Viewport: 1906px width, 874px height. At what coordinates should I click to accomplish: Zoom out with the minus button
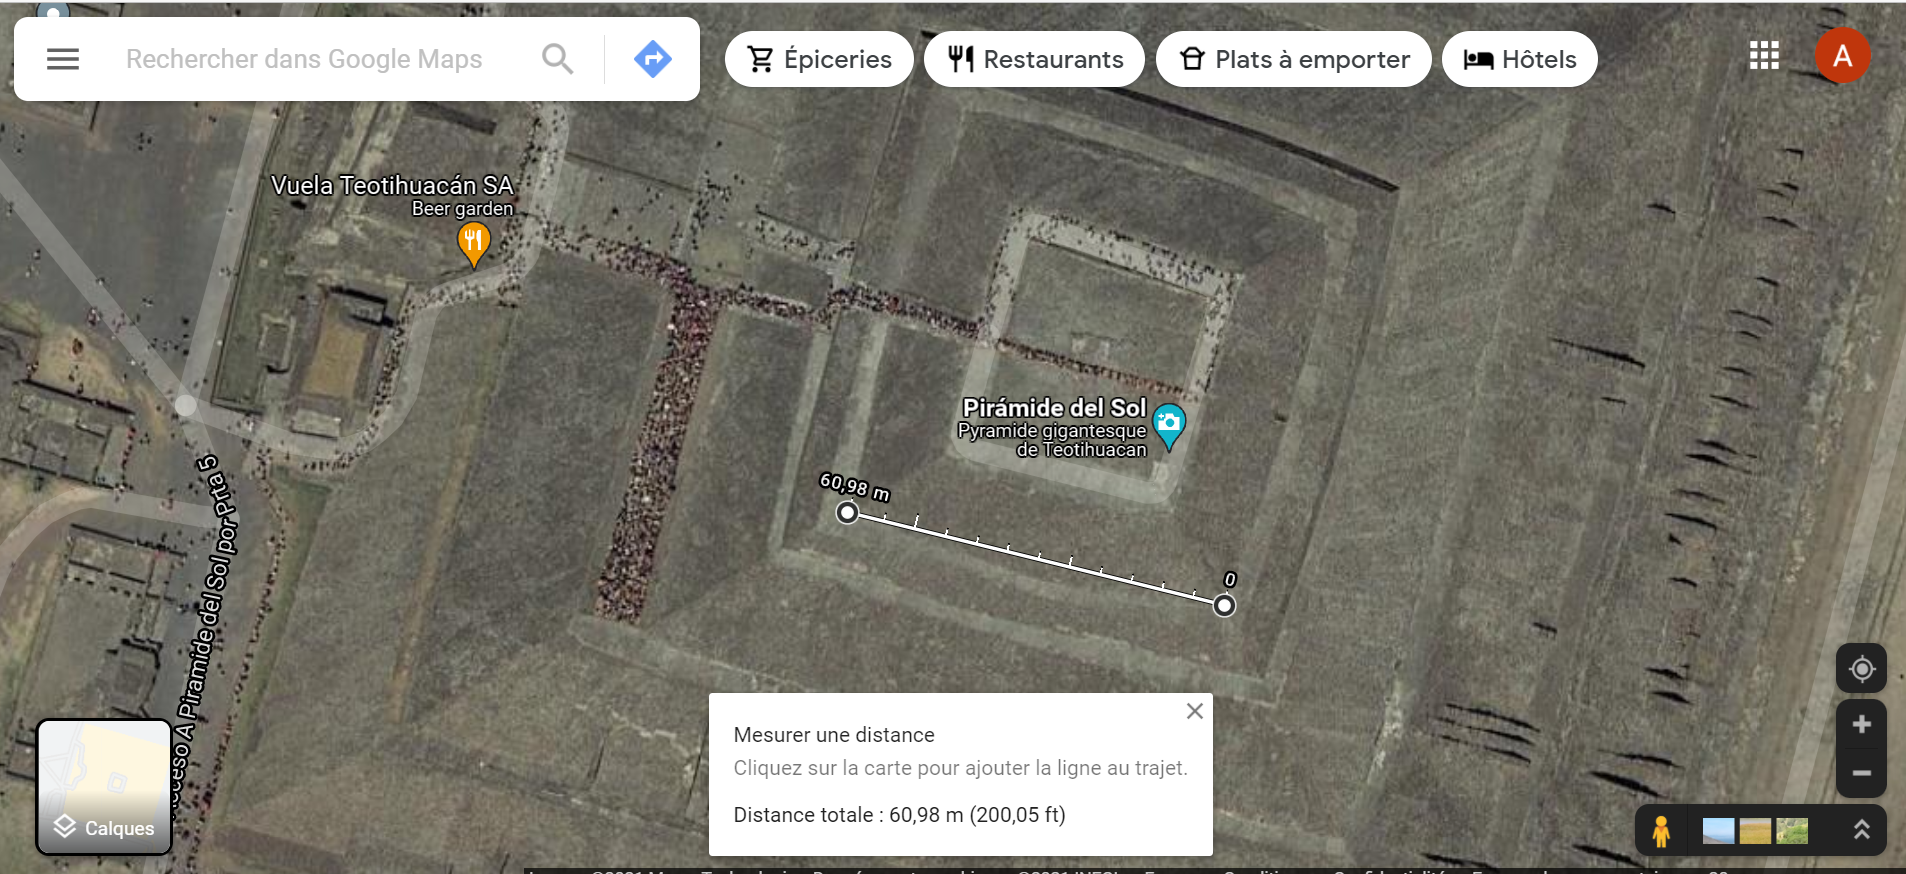1861,773
